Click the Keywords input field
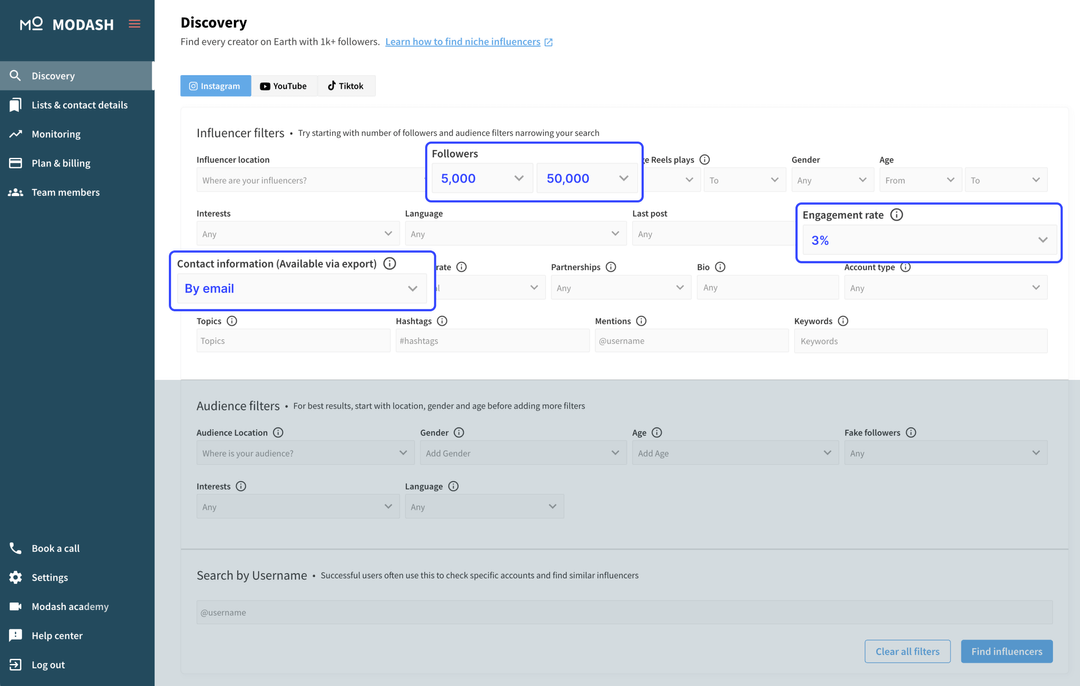The image size is (1080, 686). point(921,341)
